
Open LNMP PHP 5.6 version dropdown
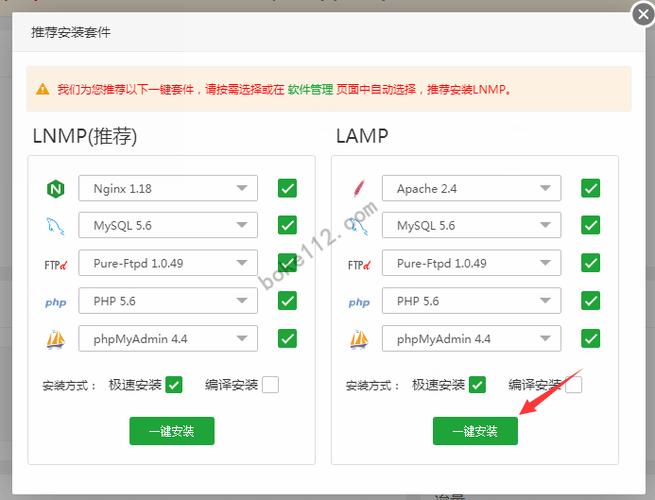coord(168,300)
